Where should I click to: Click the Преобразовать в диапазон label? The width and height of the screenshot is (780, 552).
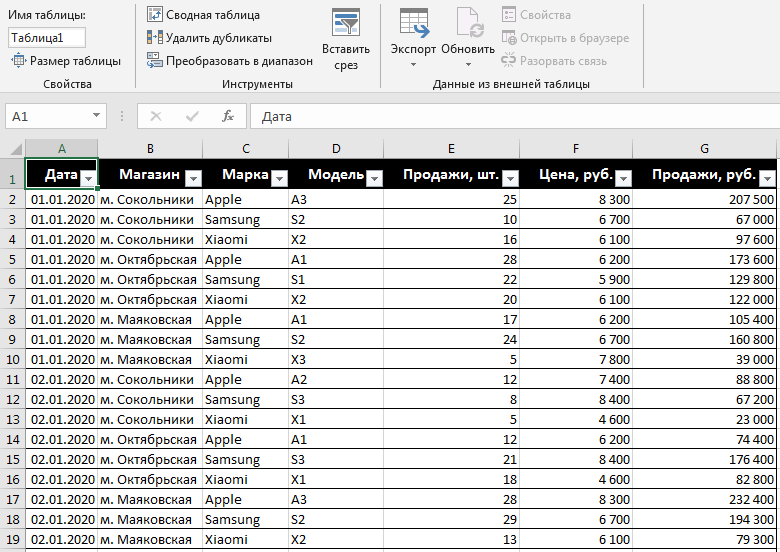point(239,61)
